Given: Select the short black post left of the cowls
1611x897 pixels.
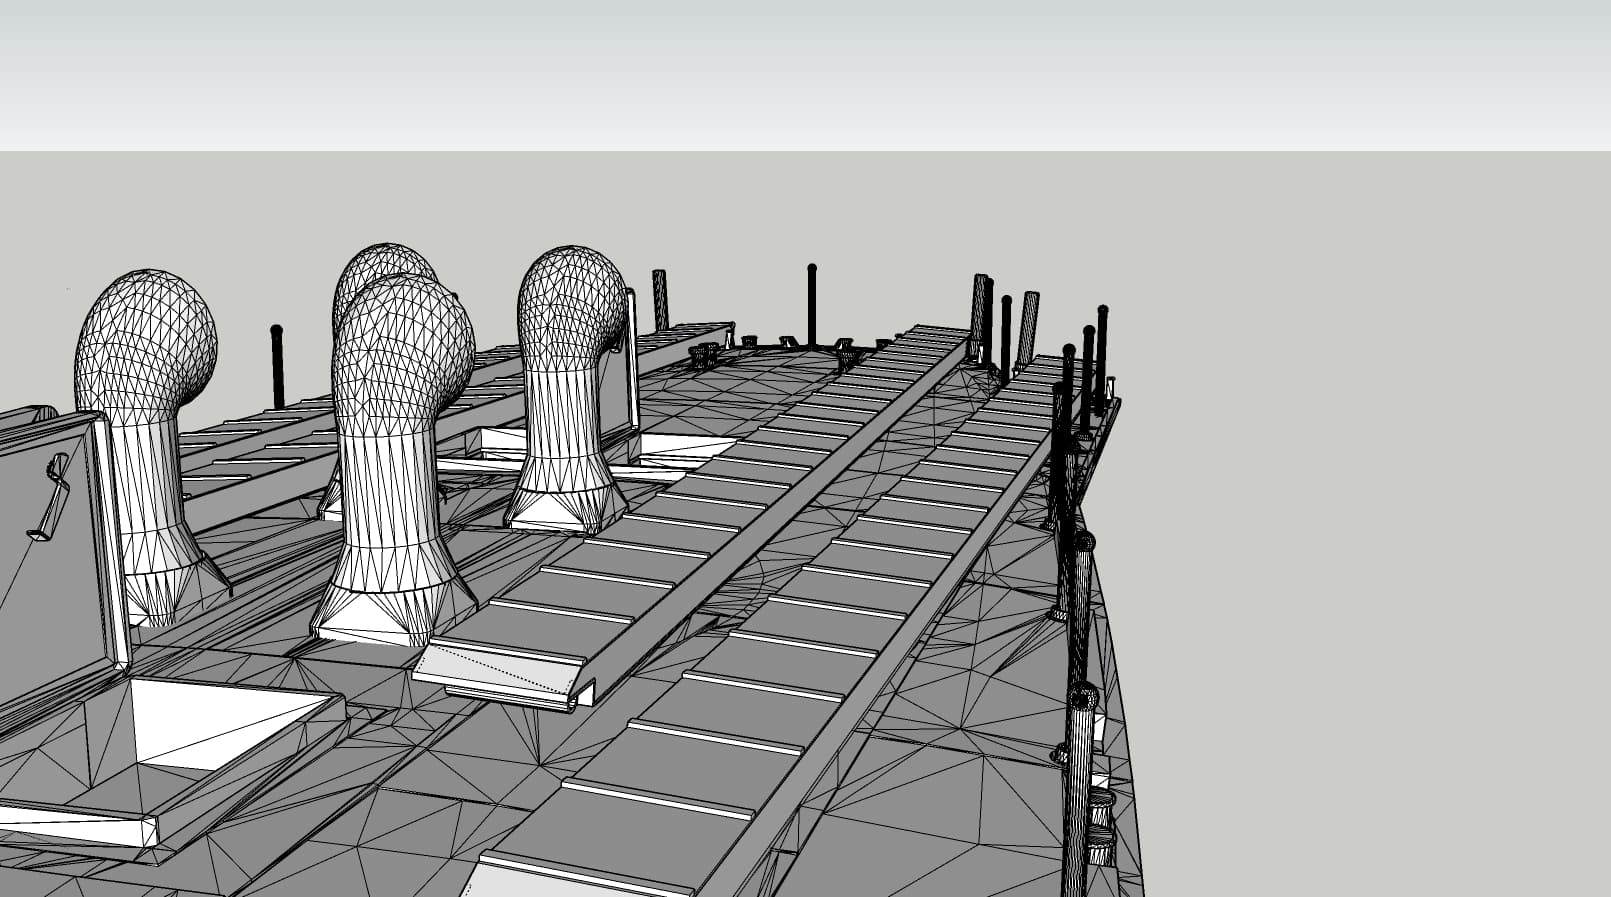Looking at the screenshot, I should pyautogui.click(x=277, y=366).
